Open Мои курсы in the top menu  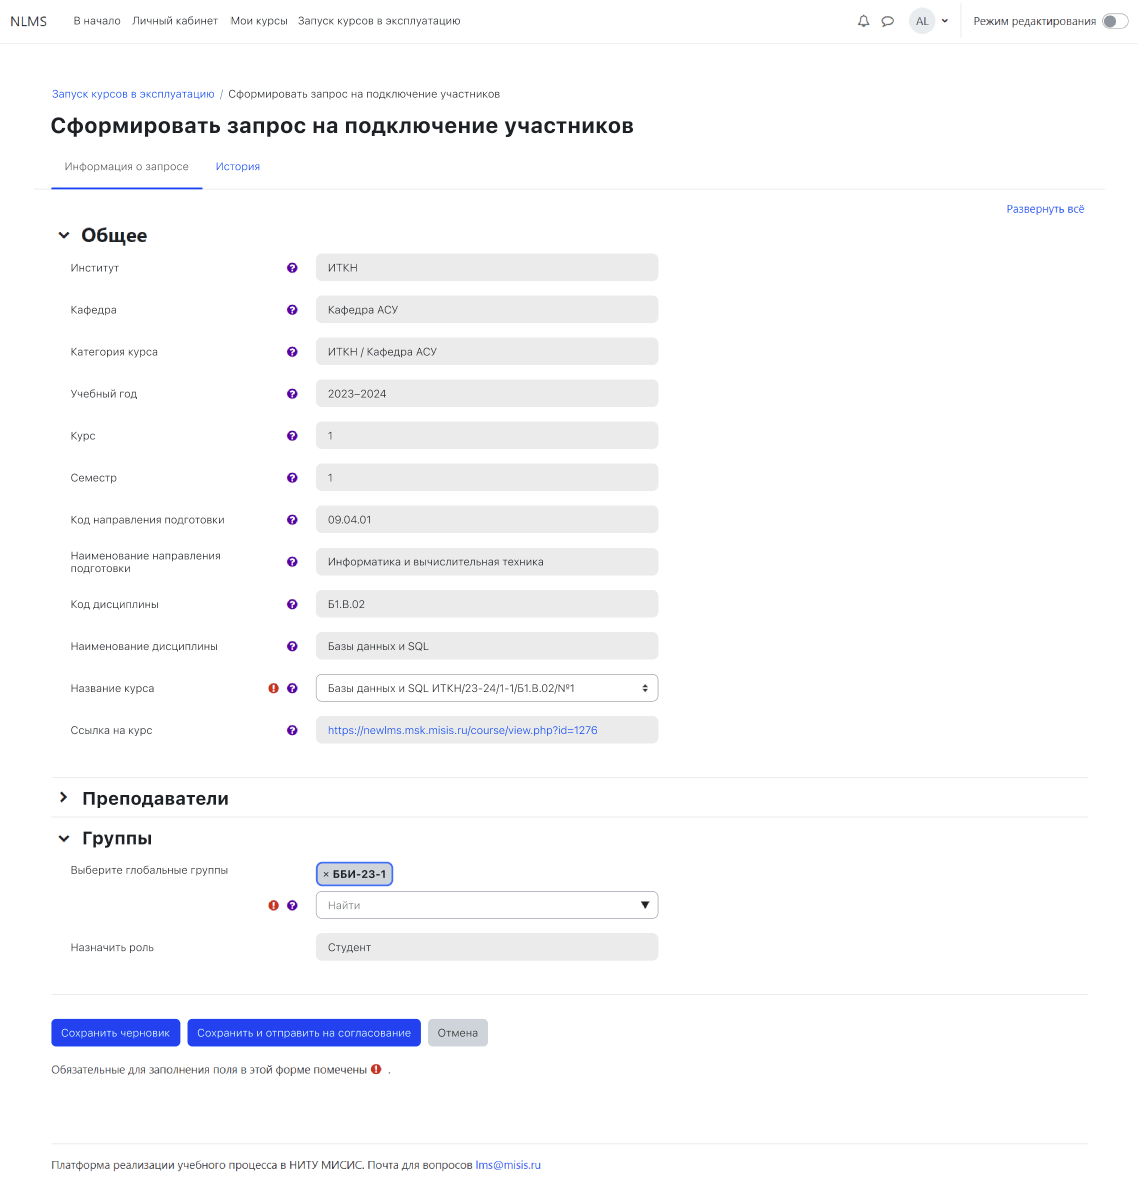coord(259,21)
